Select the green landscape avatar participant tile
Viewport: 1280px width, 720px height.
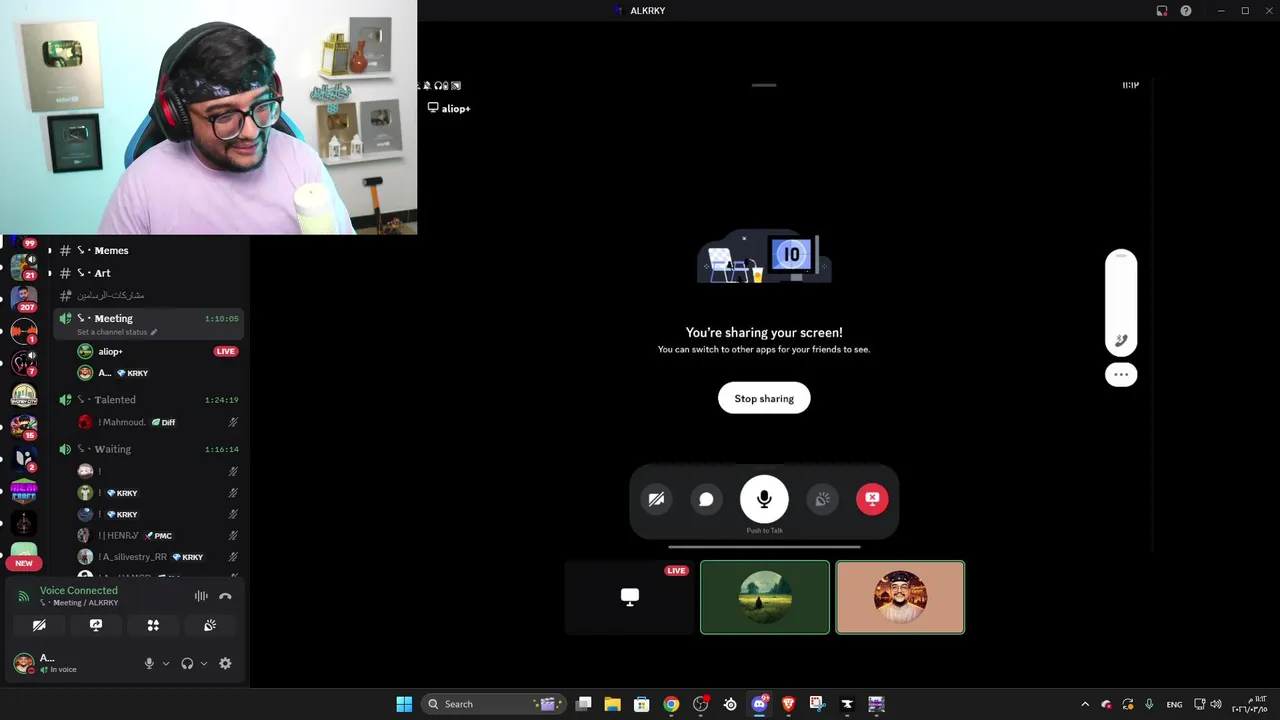pos(765,597)
